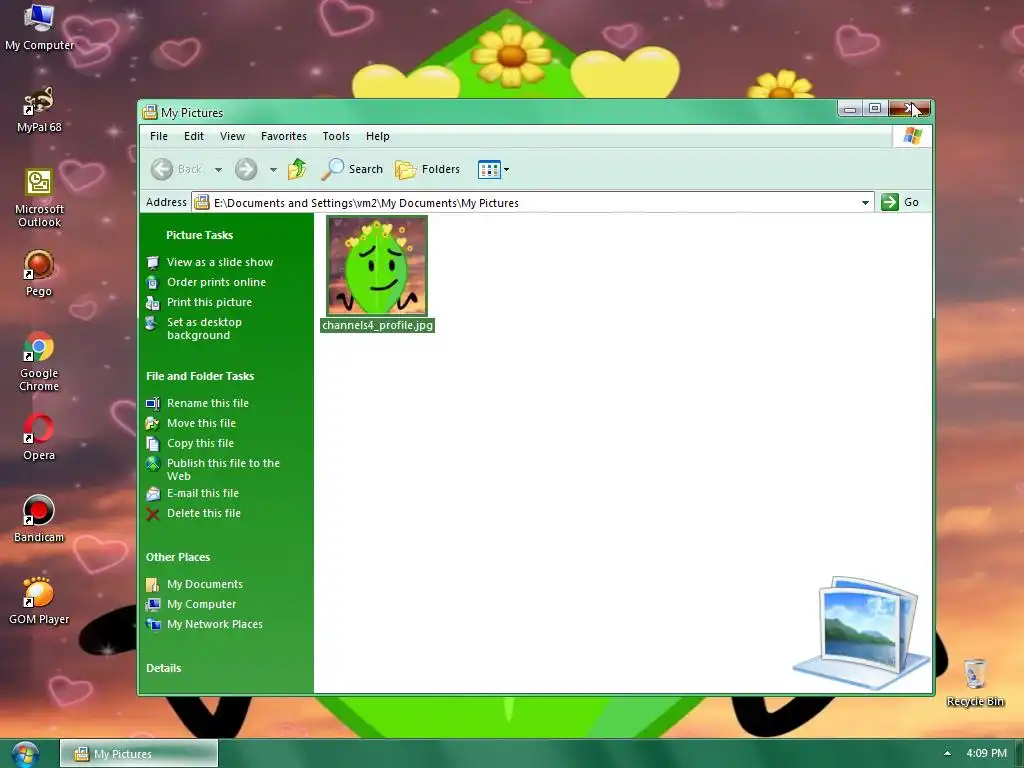Image resolution: width=1024 pixels, height=768 pixels.
Task: Open the File menu
Action: coord(159,136)
